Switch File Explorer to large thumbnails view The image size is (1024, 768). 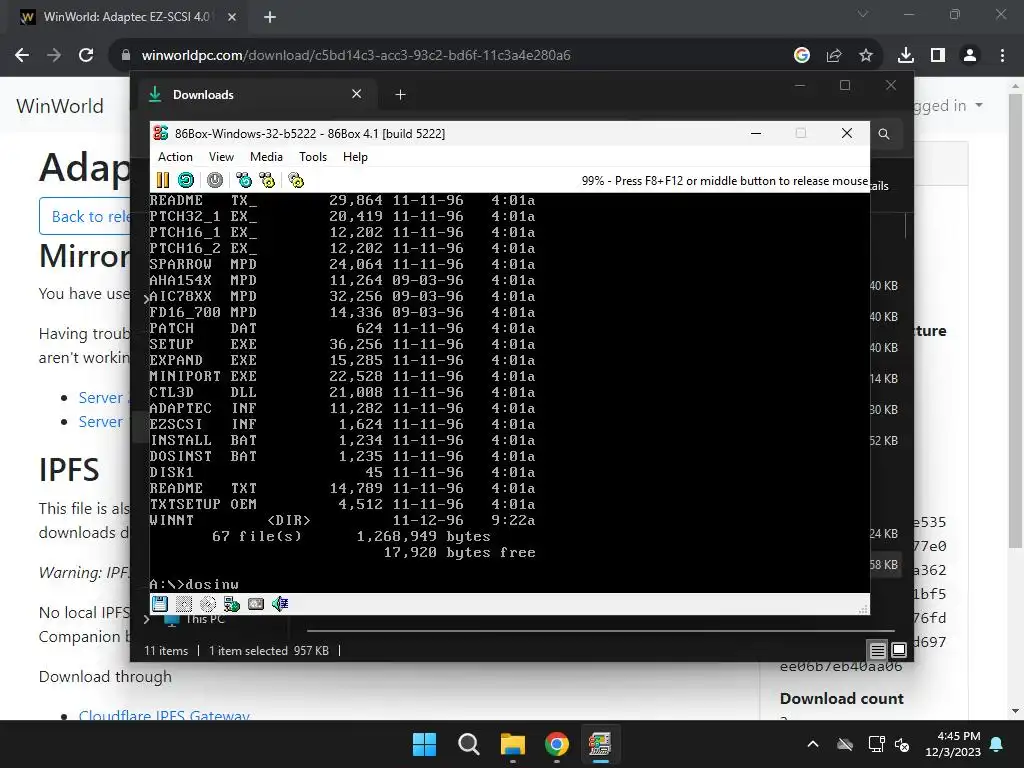point(899,650)
